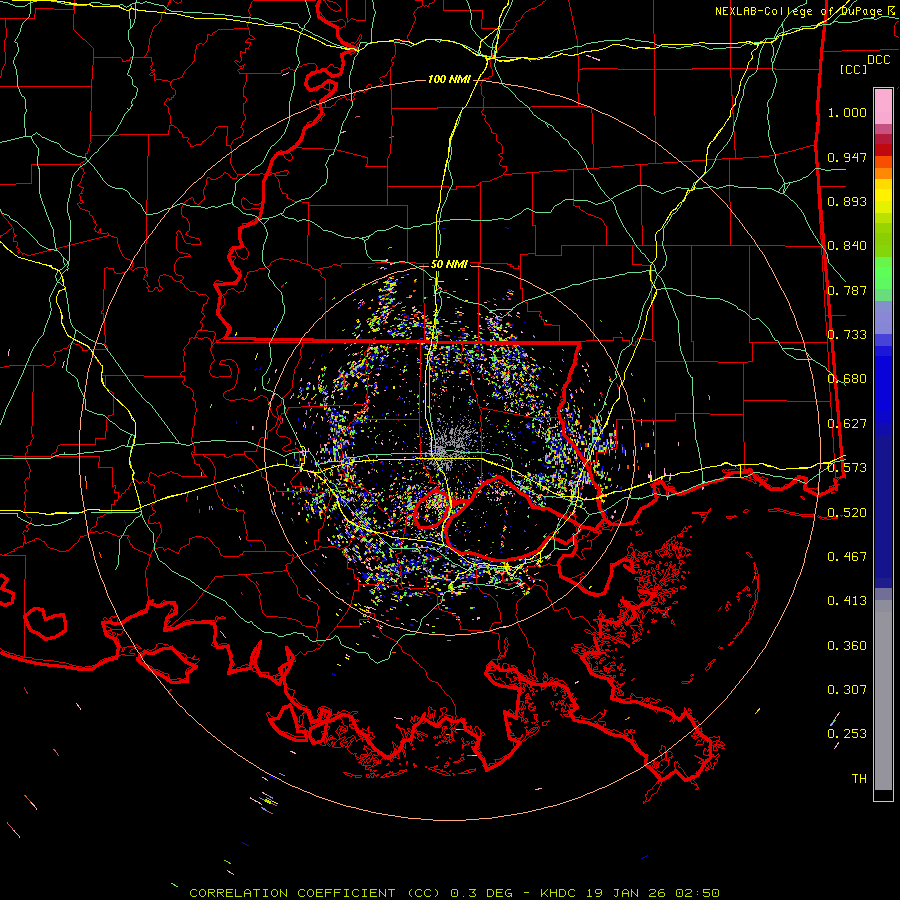Click the 50 NMI range ring label

click(449, 265)
